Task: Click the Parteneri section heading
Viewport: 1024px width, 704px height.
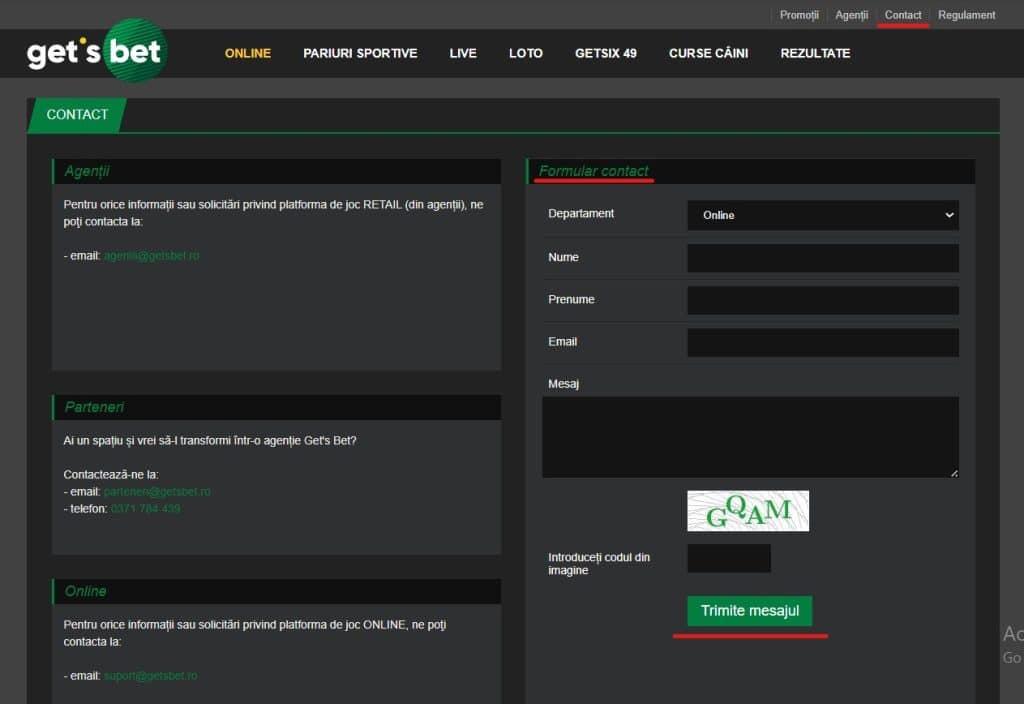Action: click(x=94, y=407)
